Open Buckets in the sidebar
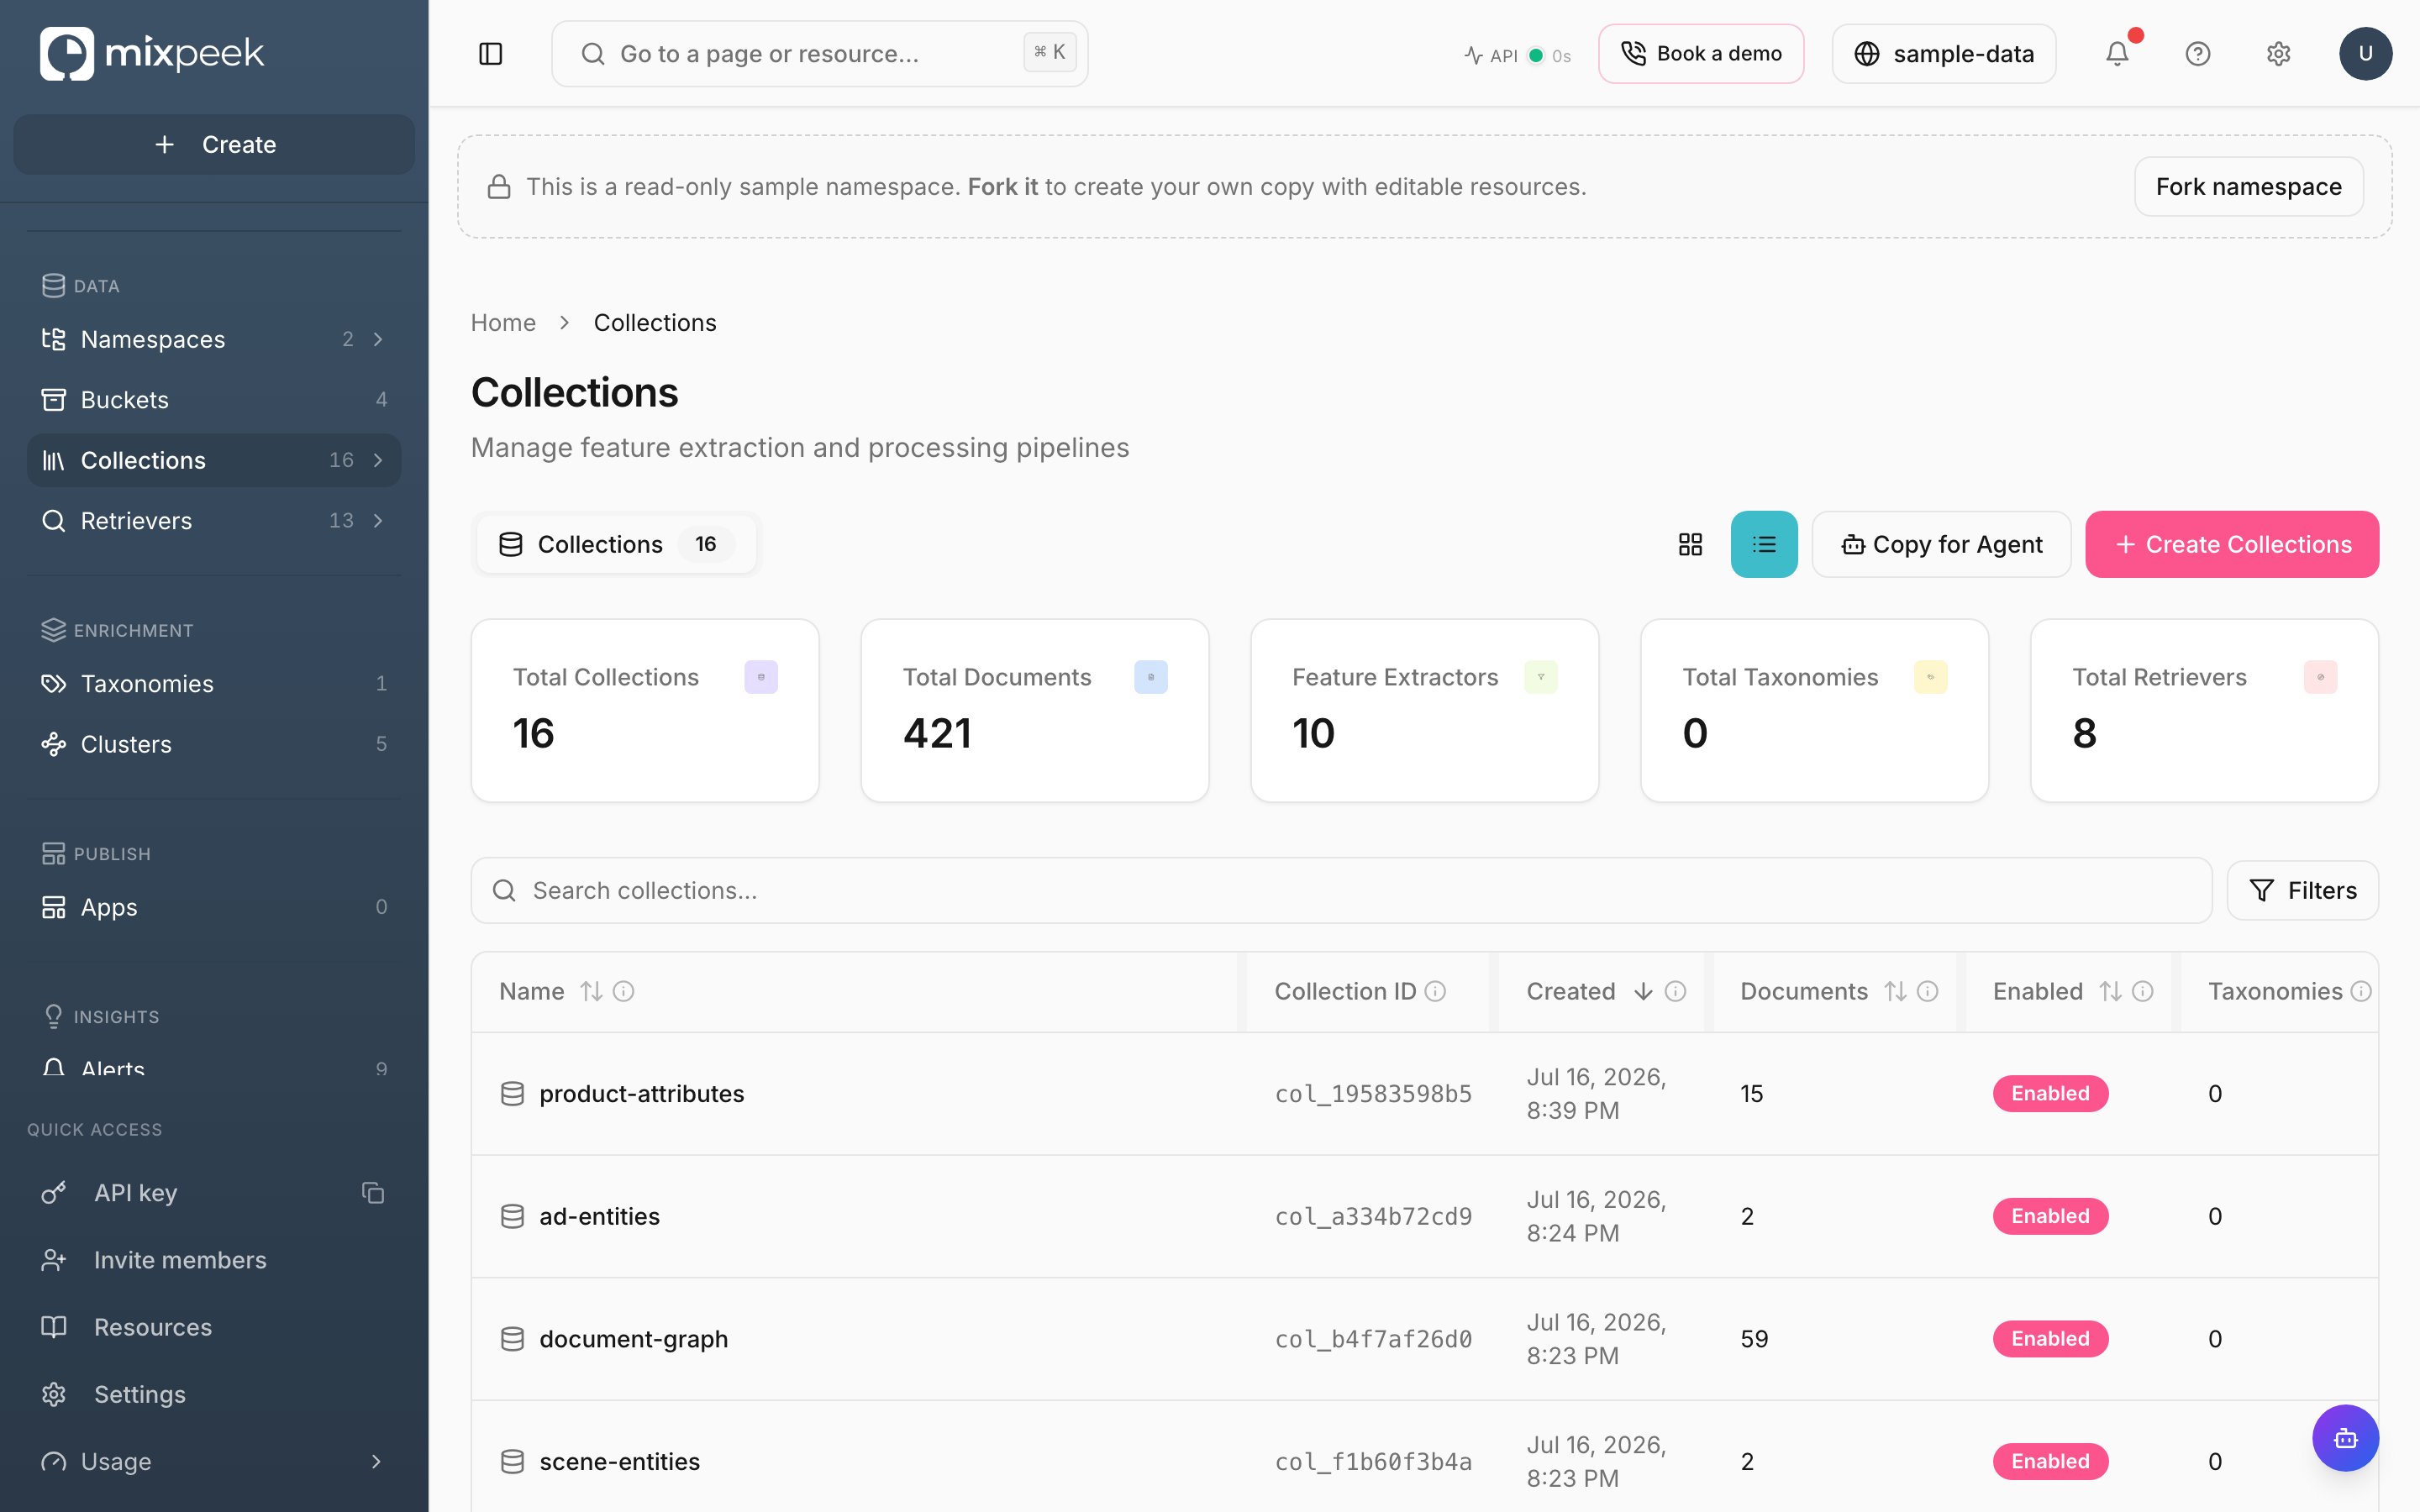Image resolution: width=2420 pixels, height=1512 pixels. (214, 399)
